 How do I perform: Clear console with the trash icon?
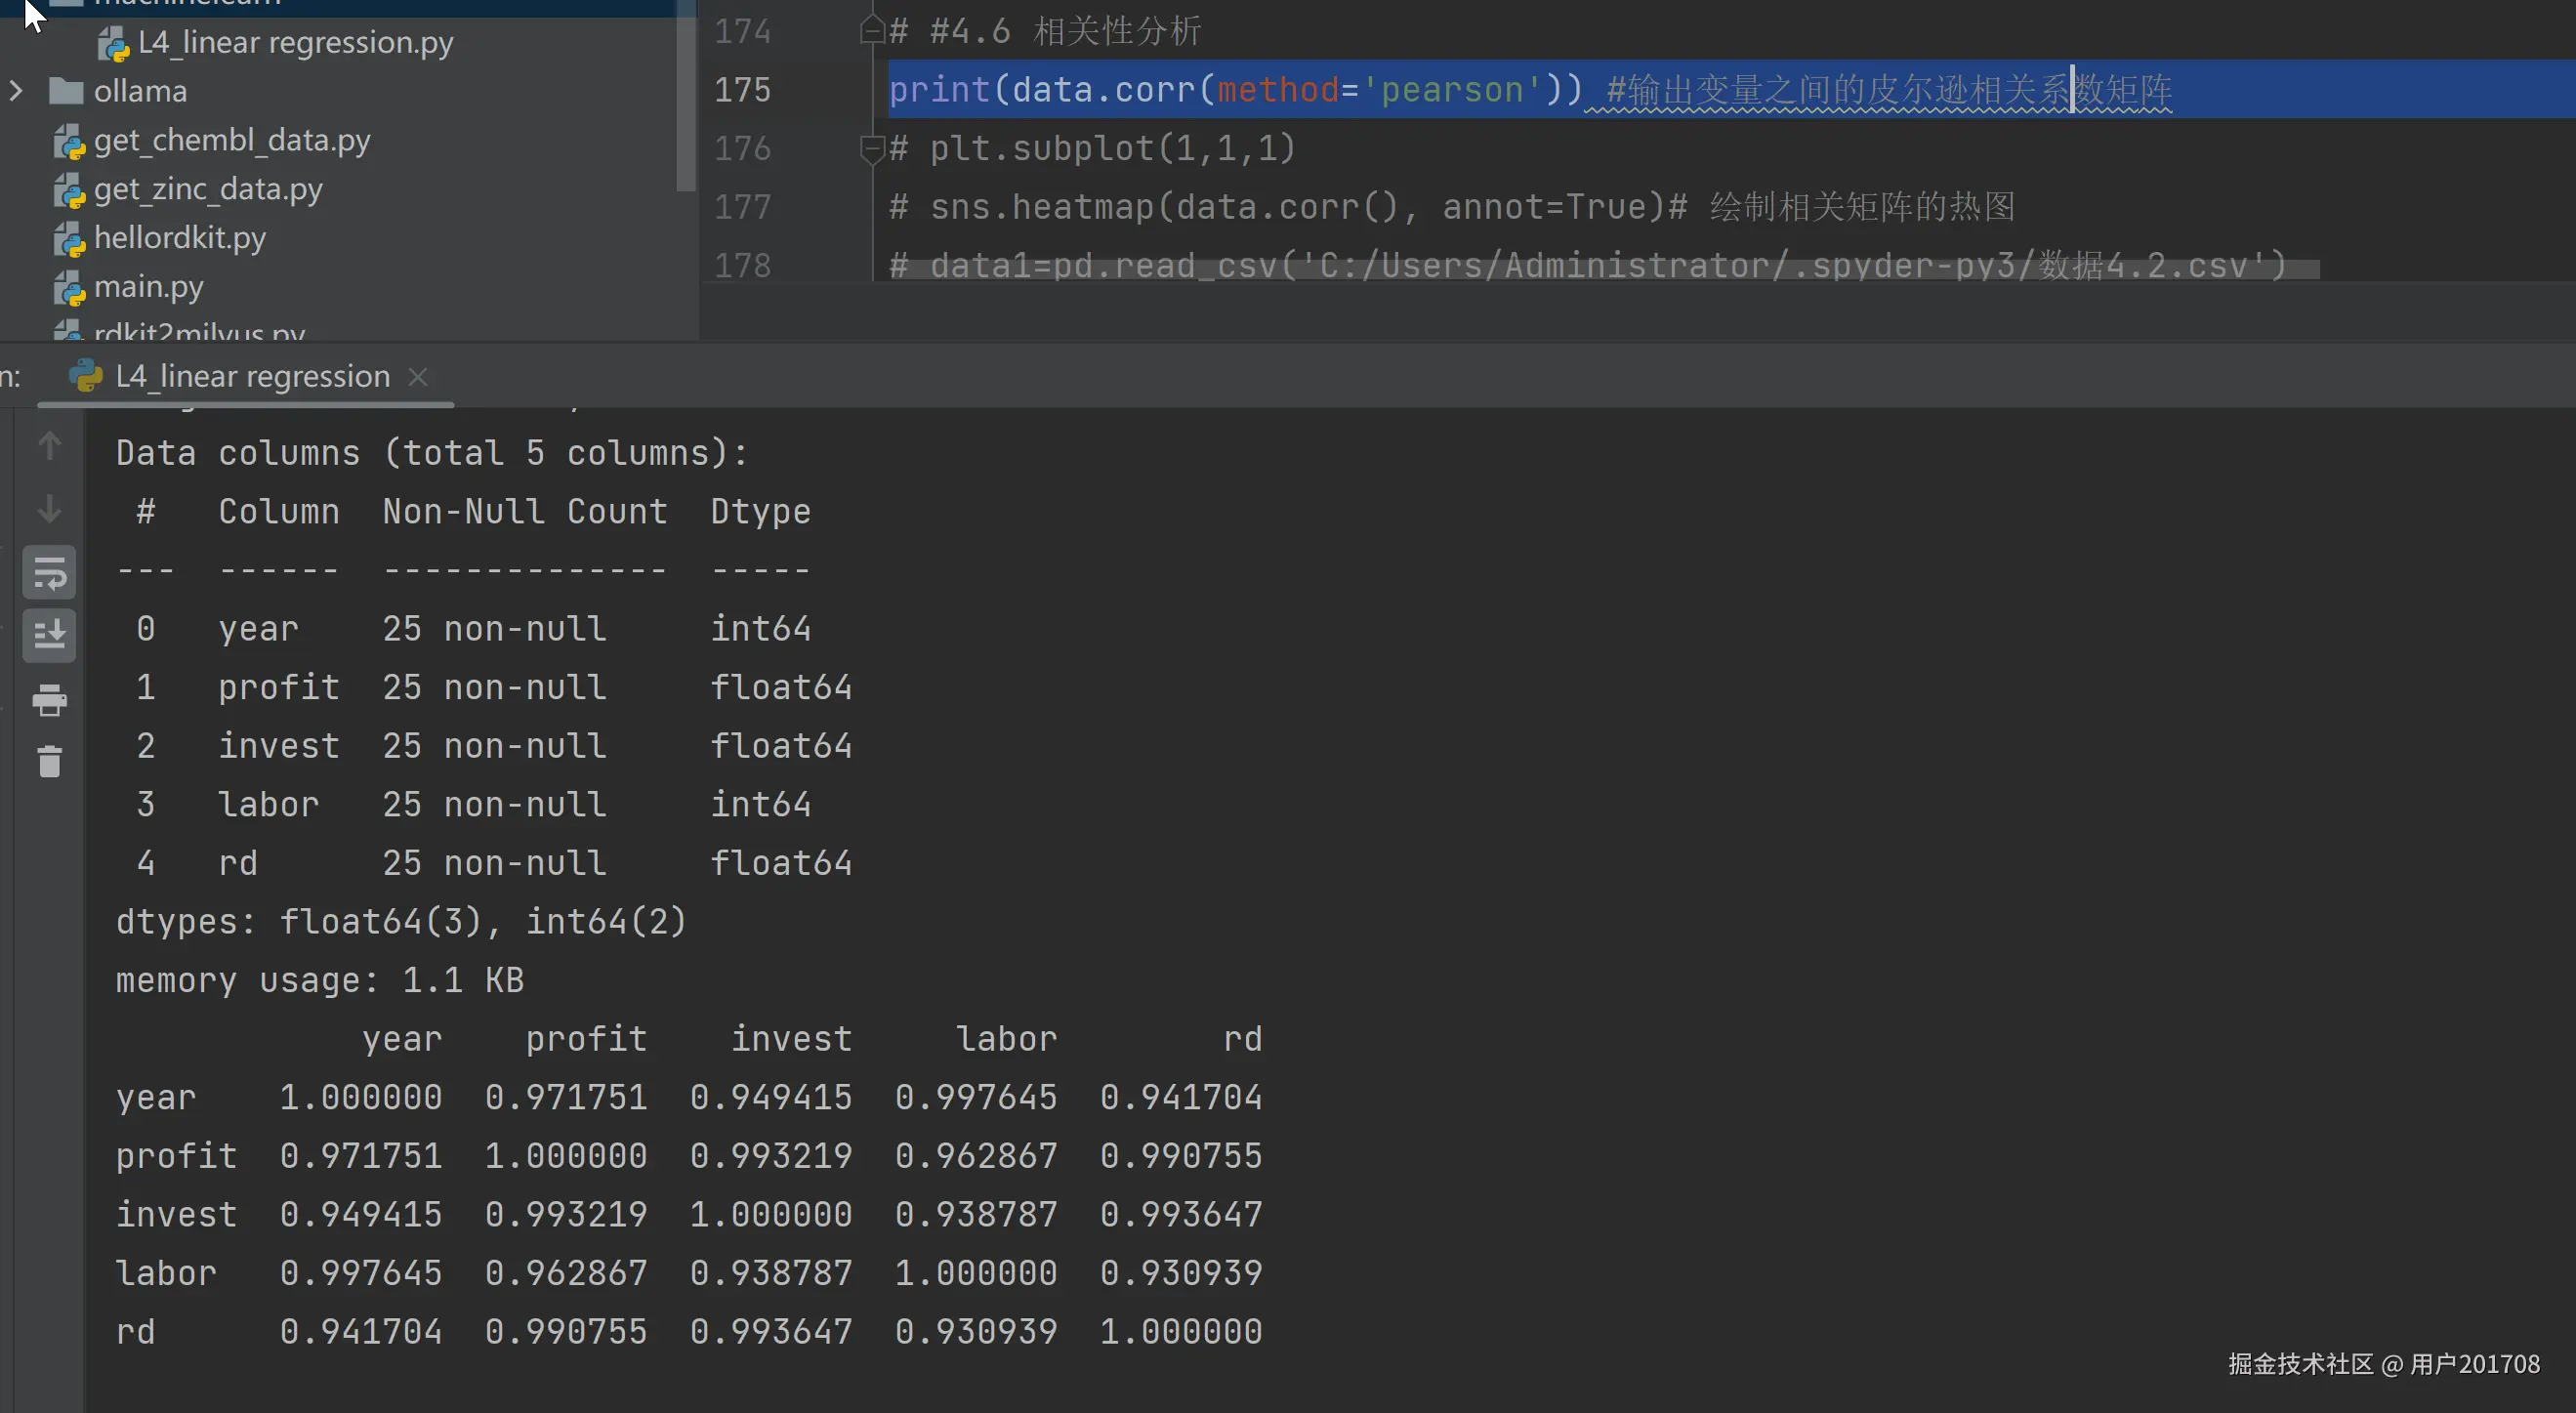(49, 762)
